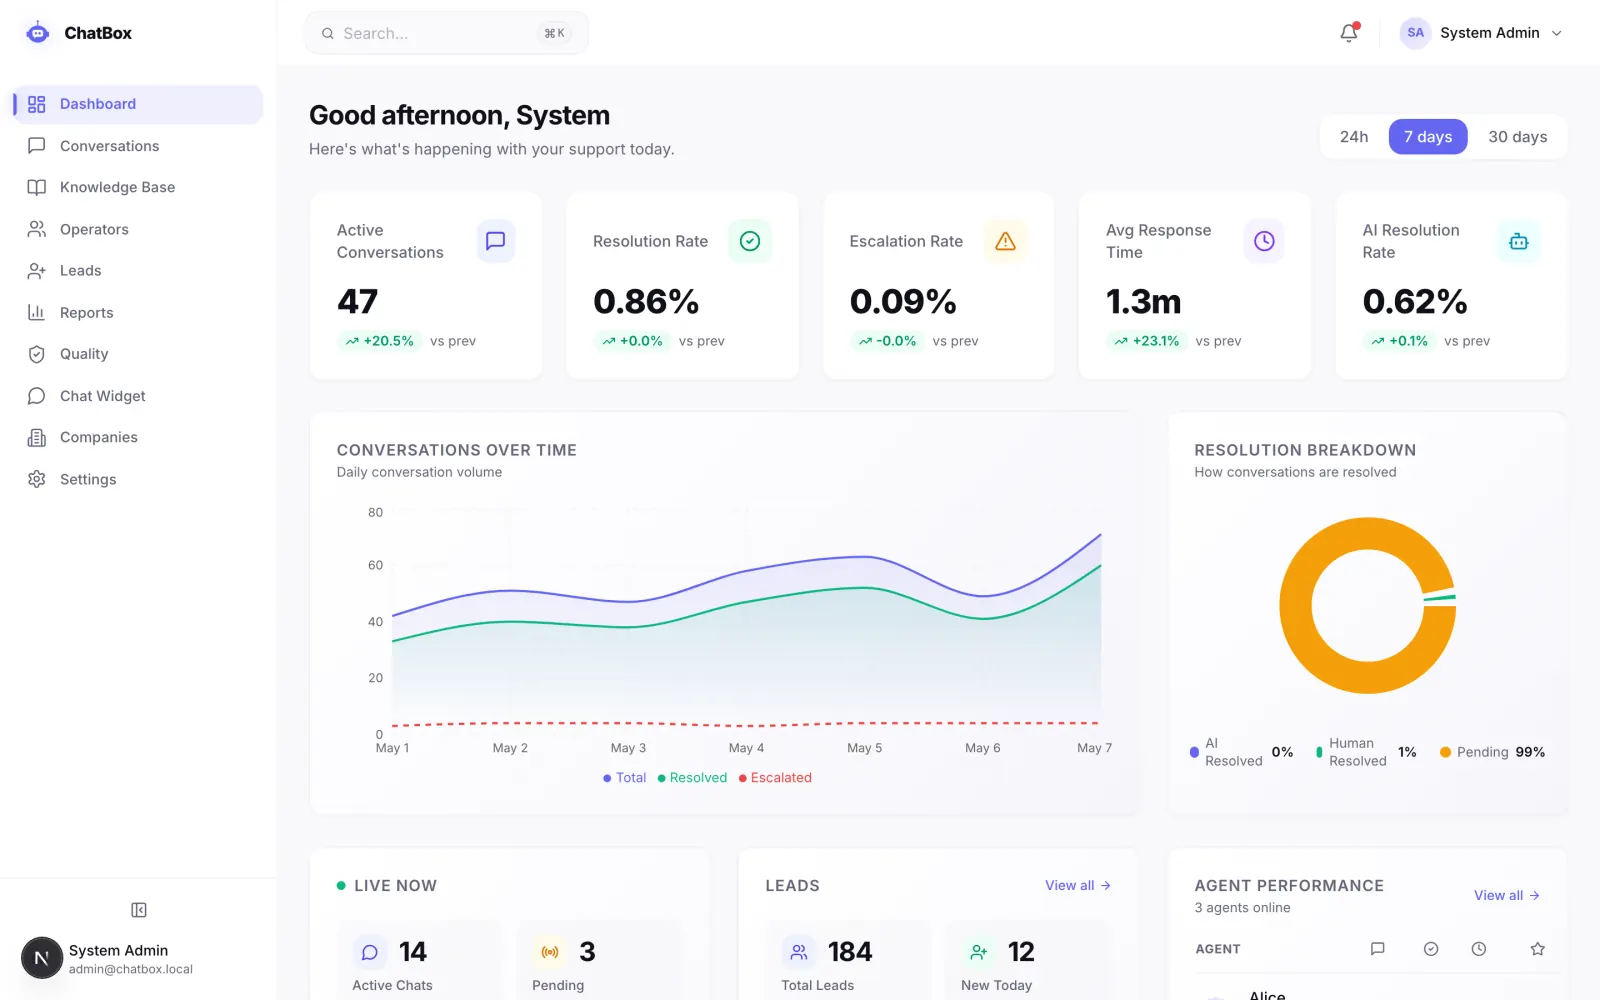
Task: Switch time range to 30 days
Action: (x=1517, y=137)
